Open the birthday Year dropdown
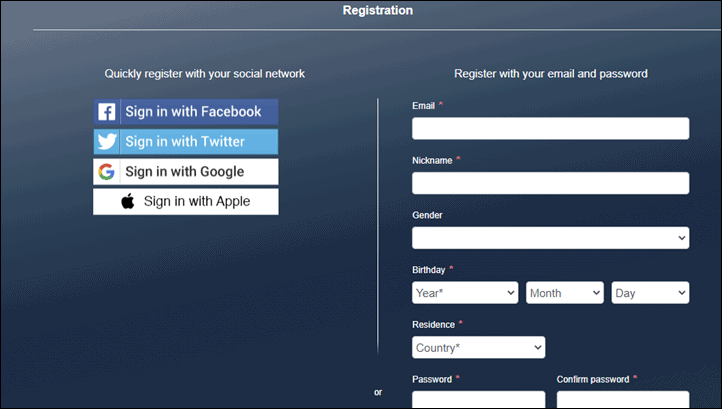Screen dimensions: 722x409 click(465, 293)
